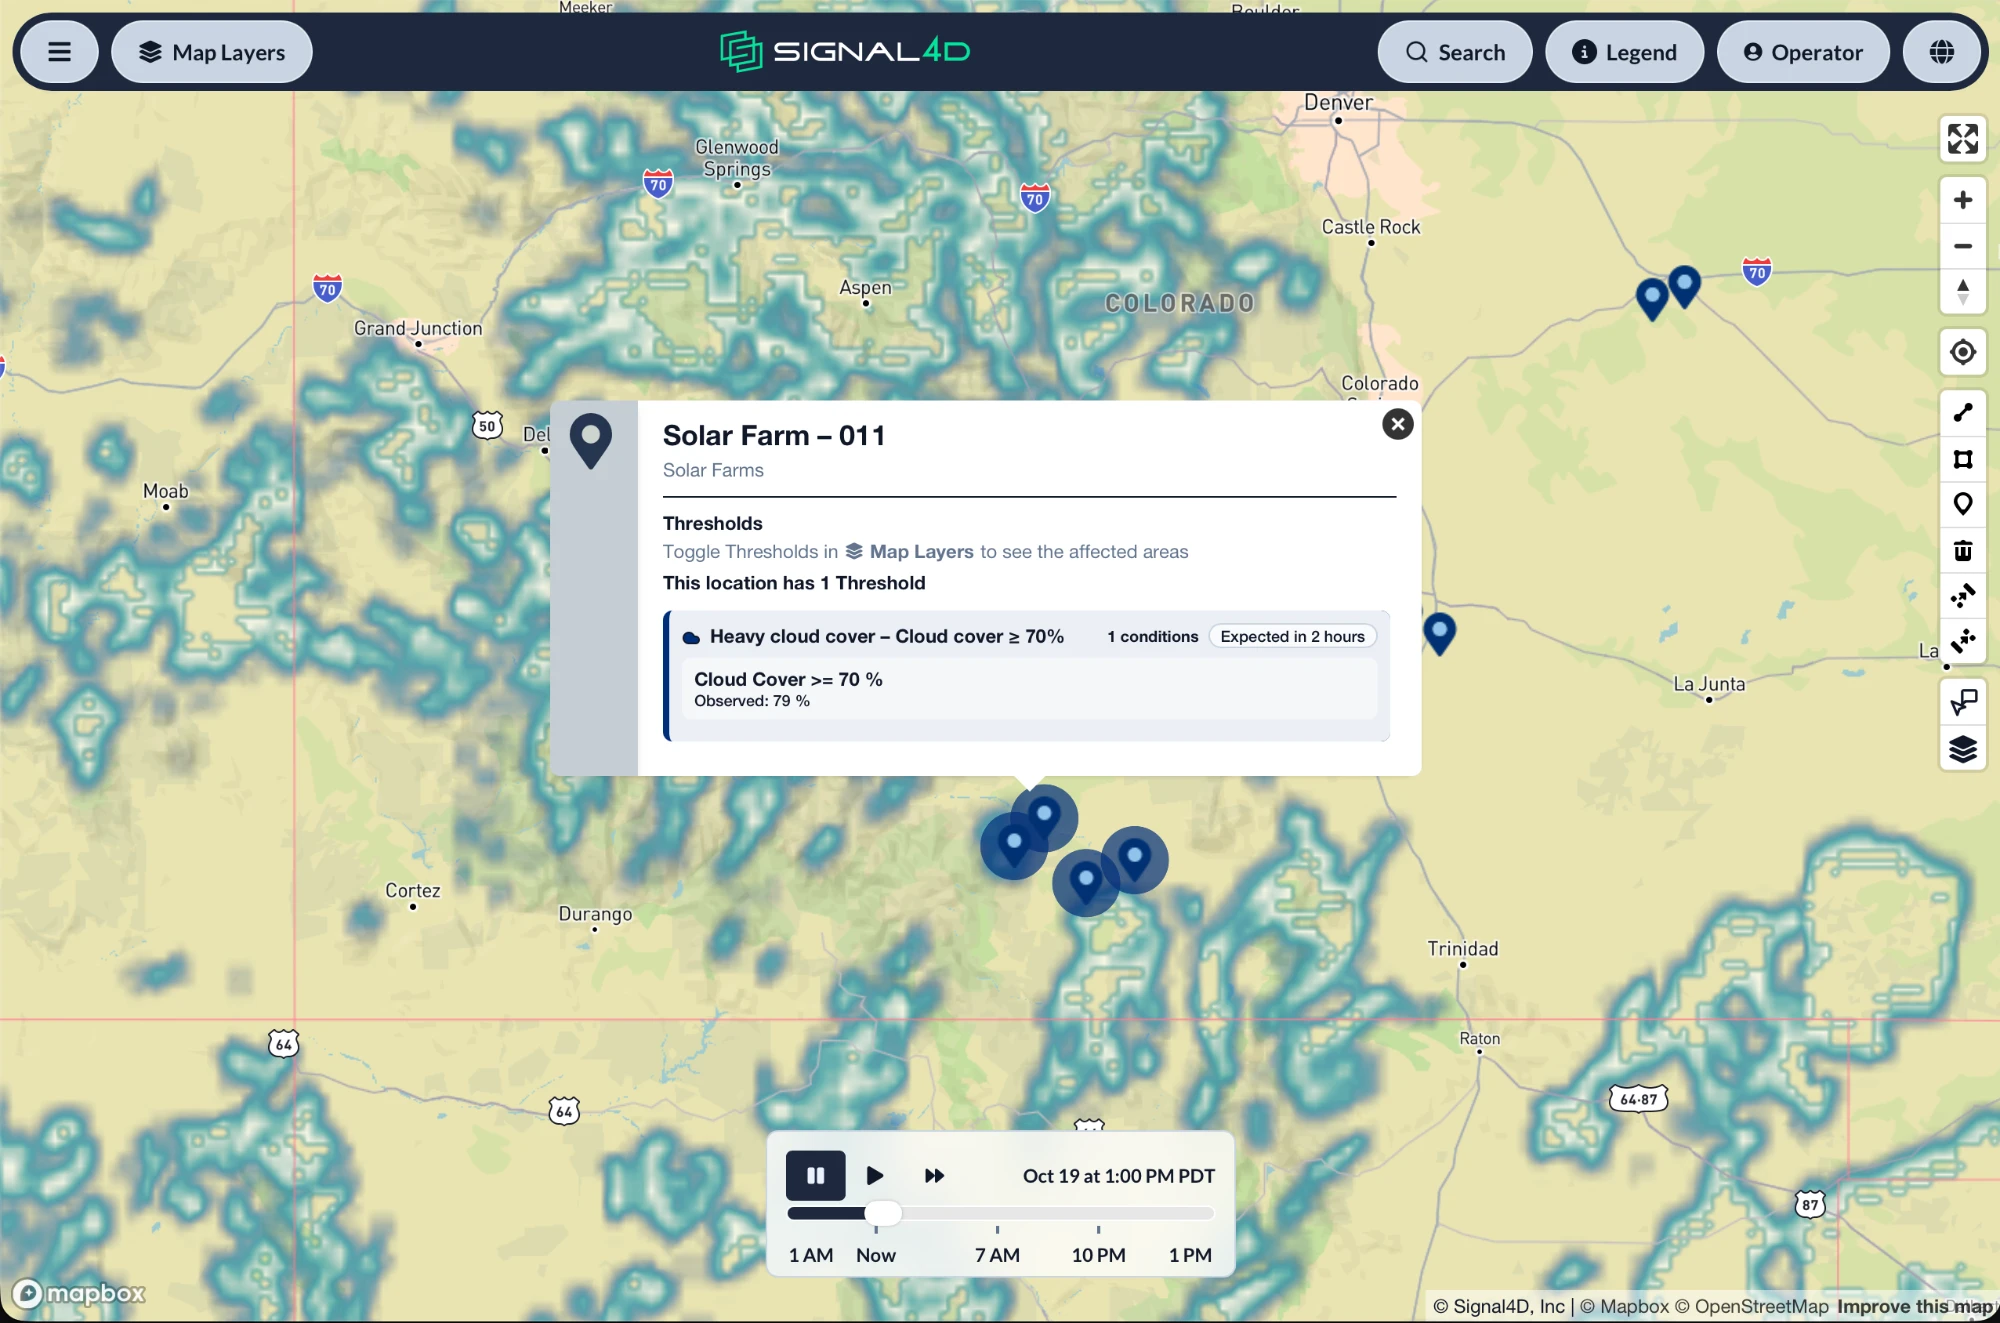The width and height of the screenshot is (2000, 1323).
Task: Click the trash delete tool
Action: click(x=1963, y=550)
